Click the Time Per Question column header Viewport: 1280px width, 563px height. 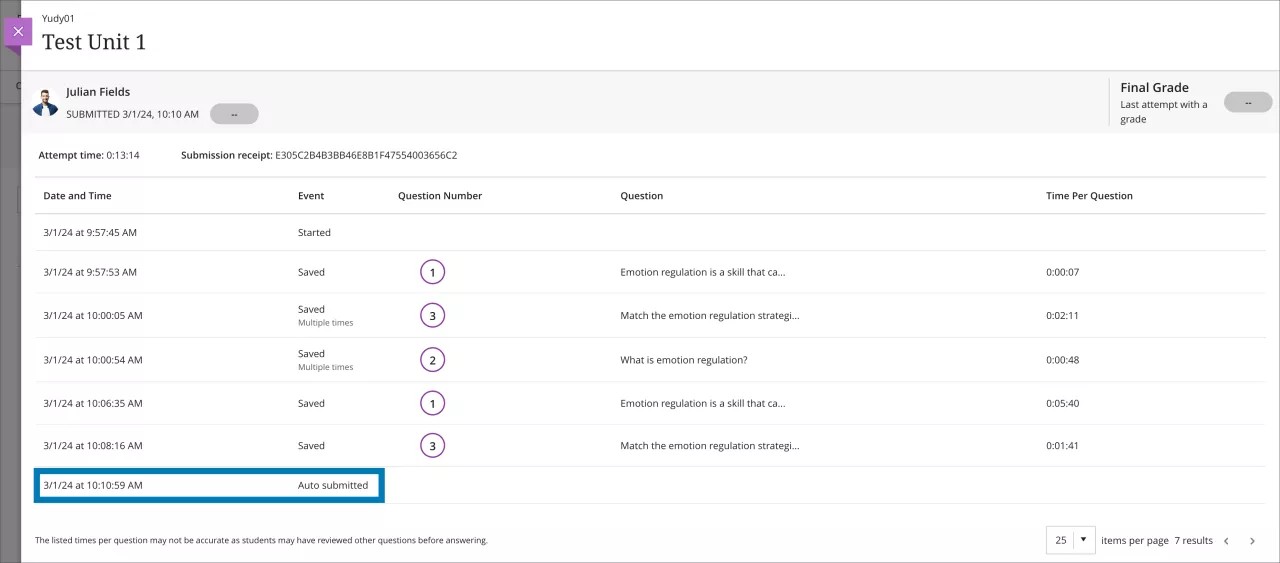(1089, 196)
